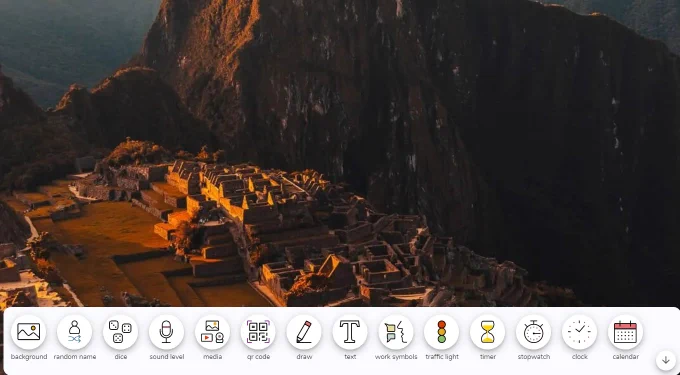680x375 pixels.
Task: Click the 'draw' label text
Action: point(304,357)
